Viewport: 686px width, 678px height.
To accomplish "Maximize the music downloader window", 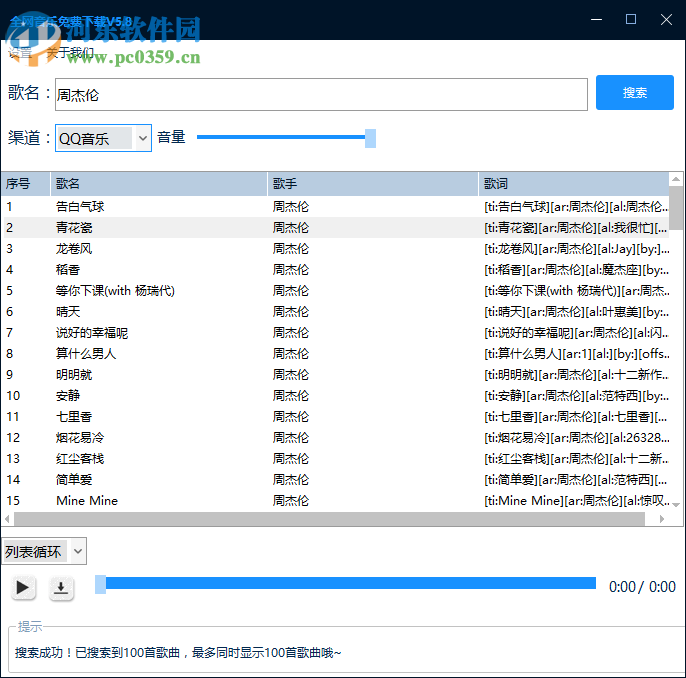I will coord(631,20).
